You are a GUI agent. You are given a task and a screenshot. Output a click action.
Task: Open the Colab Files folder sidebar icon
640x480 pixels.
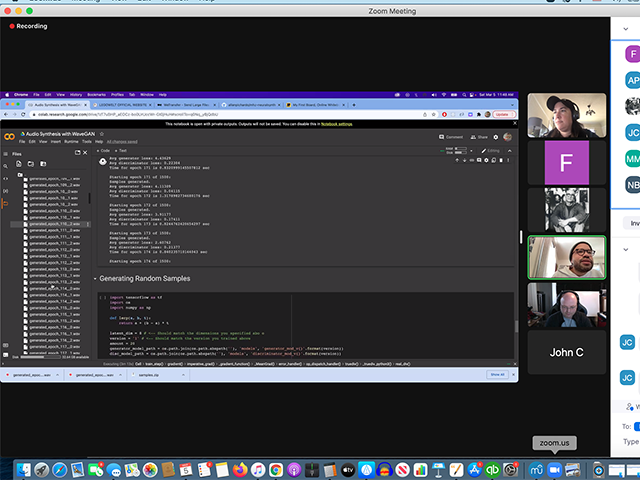click(7, 204)
